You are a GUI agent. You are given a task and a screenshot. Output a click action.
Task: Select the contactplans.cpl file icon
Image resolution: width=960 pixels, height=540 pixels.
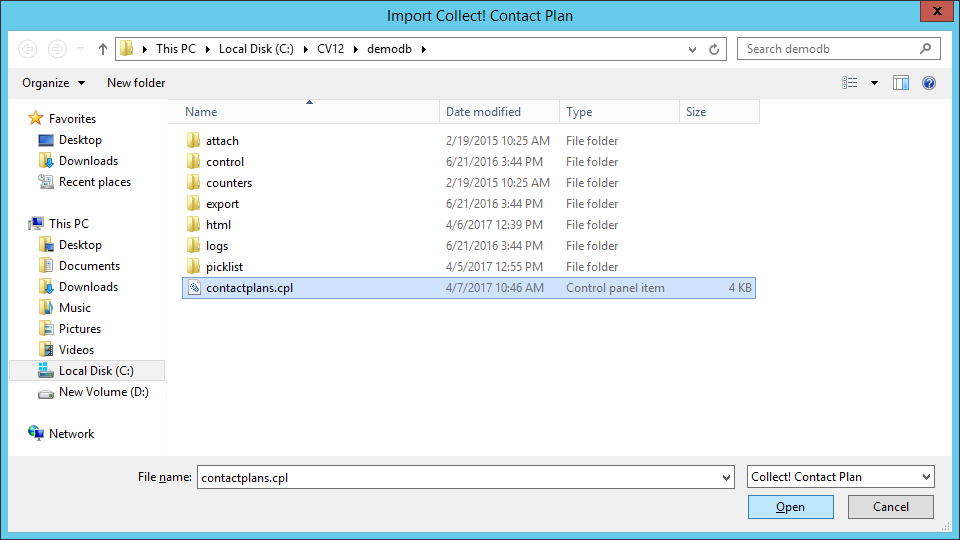coord(194,288)
